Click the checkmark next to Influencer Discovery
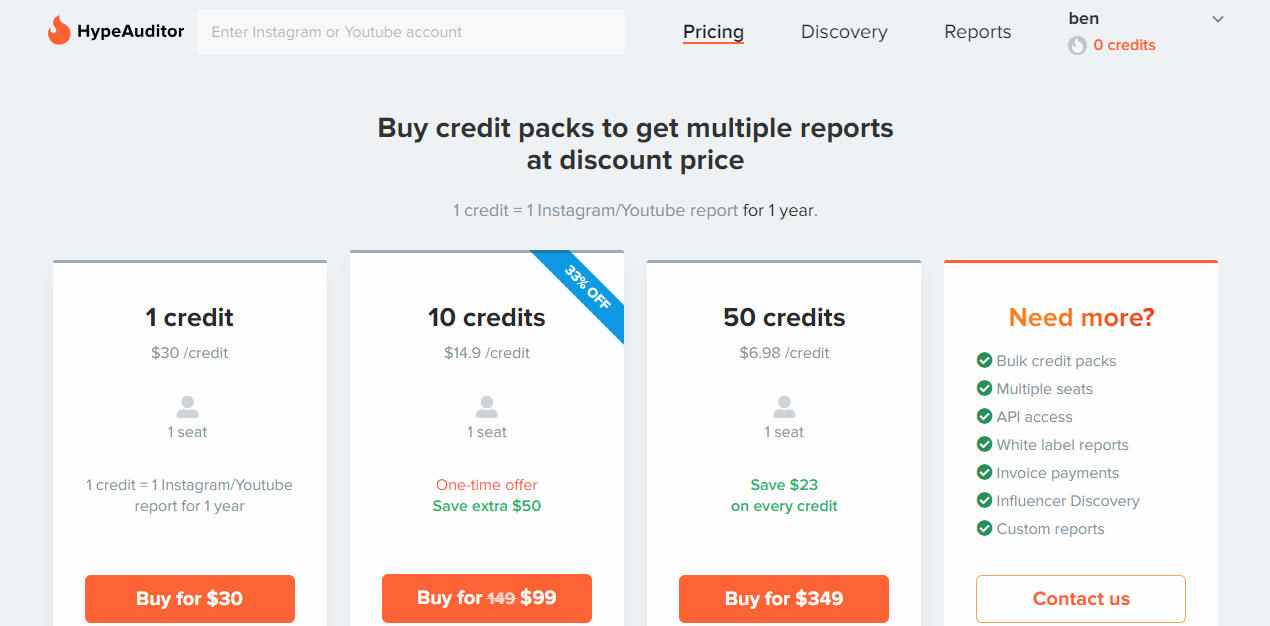This screenshot has height=626, width=1270. 984,500
